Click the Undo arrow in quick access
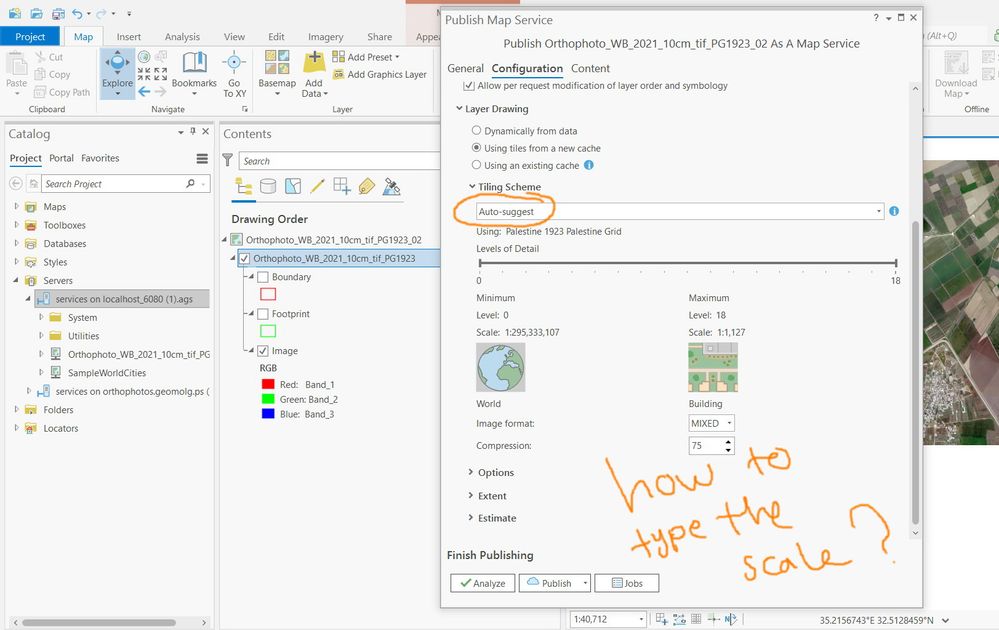This screenshot has width=999, height=630. point(77,13)
